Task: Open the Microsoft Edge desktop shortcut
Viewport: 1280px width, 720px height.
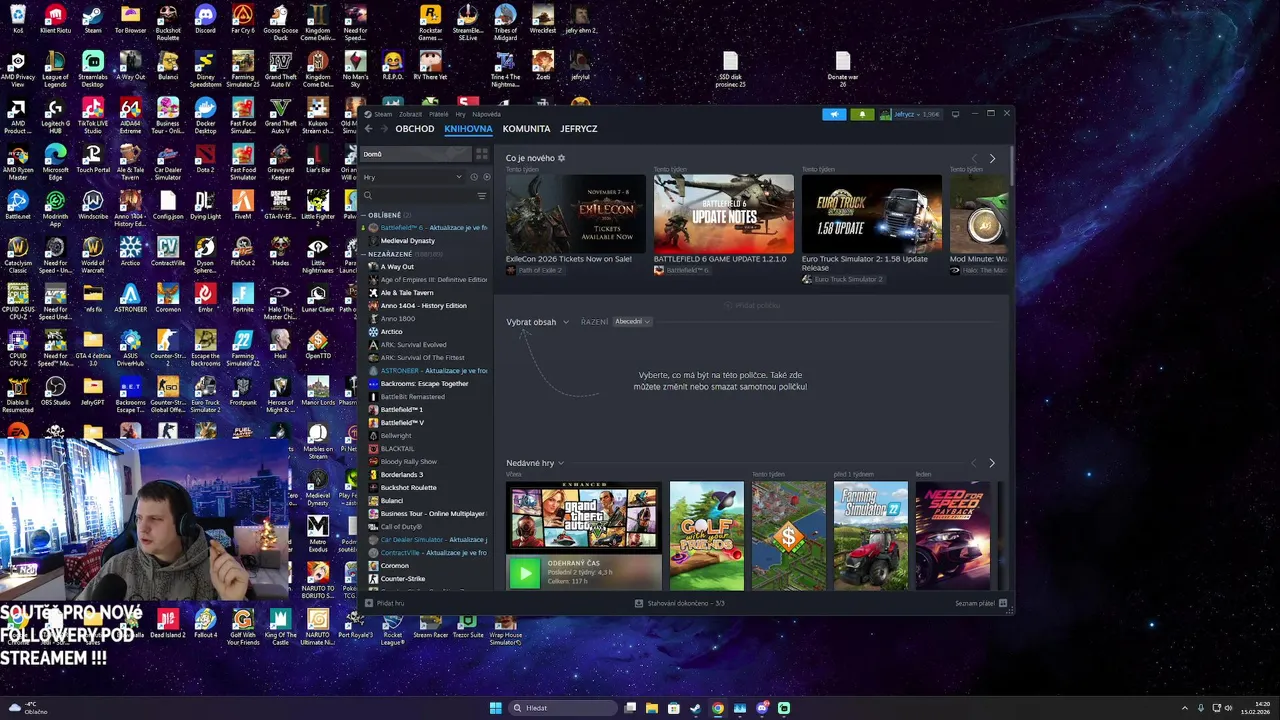Action: pos(55,158)
